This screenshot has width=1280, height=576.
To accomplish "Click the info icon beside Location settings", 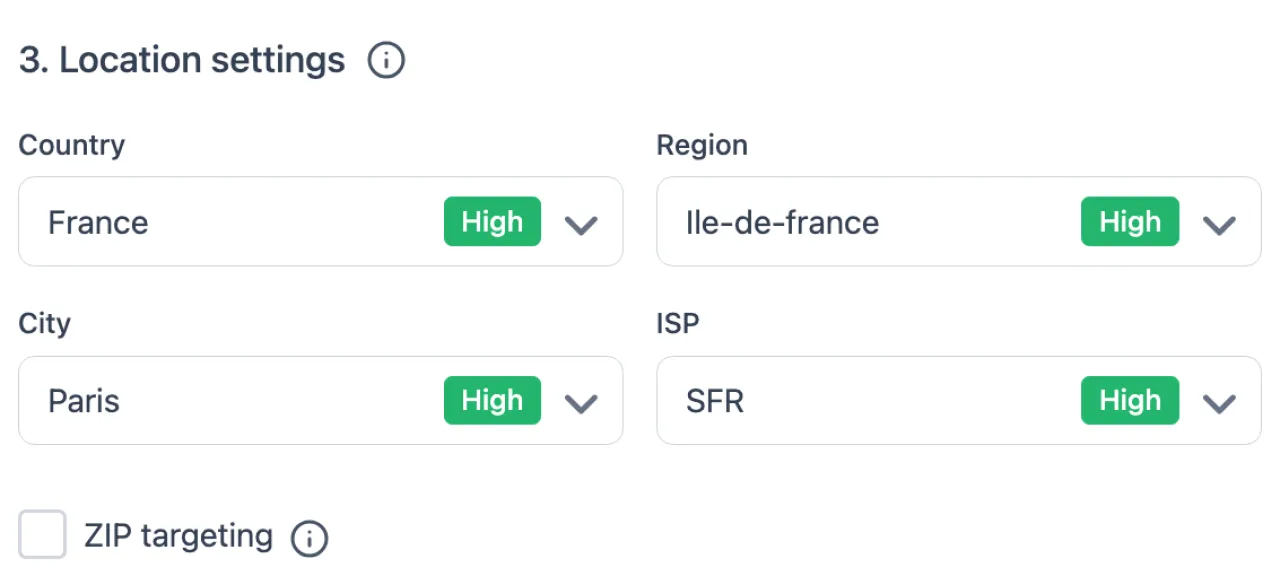I will click(386, 61).
